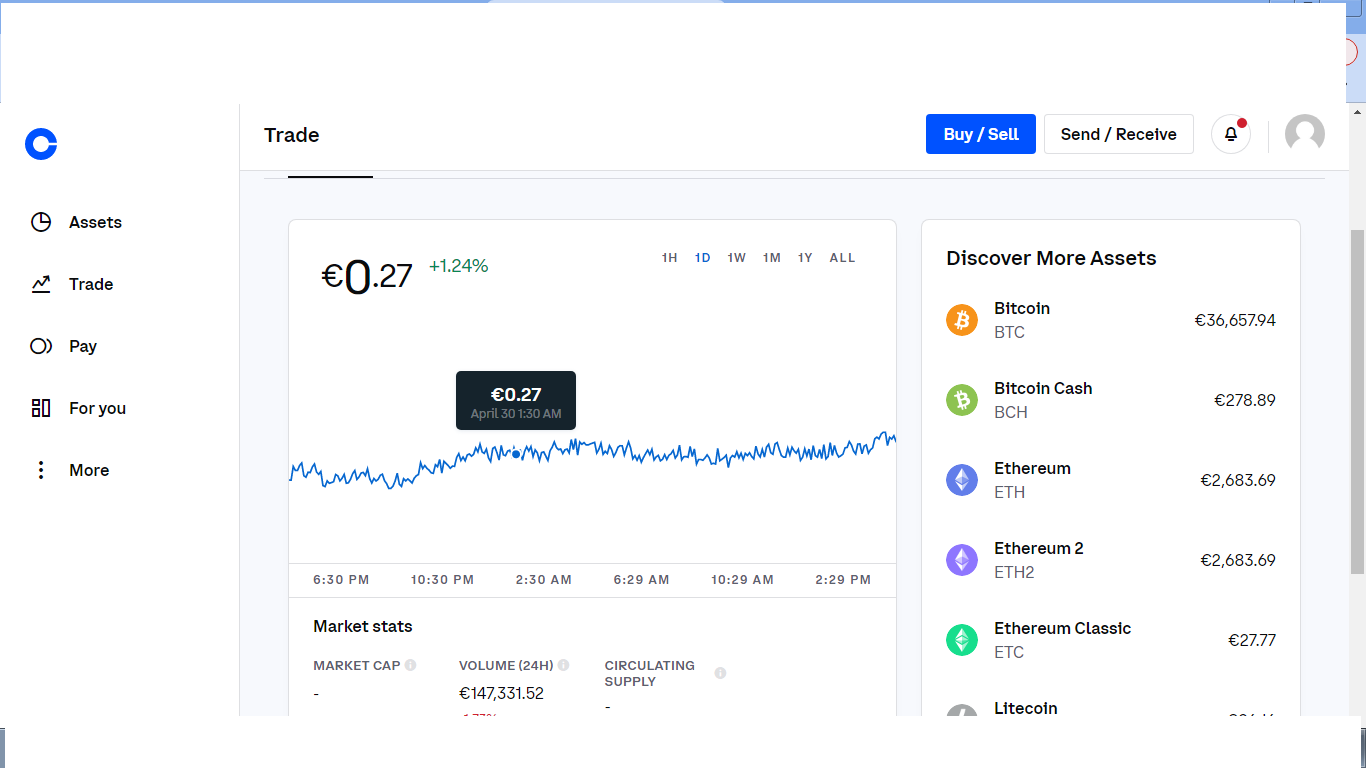
Task: Switch chart range to 1H
Action: (x=670, y=258)
